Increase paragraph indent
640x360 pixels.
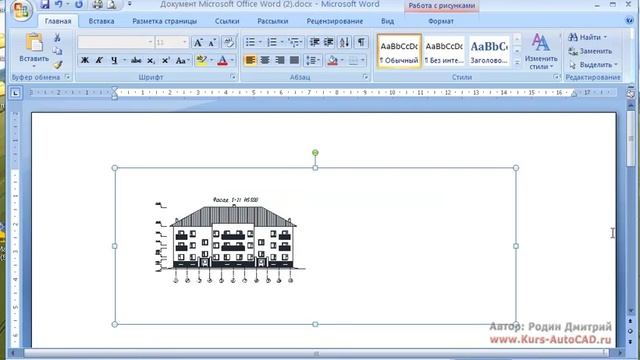tap(329, 42)
